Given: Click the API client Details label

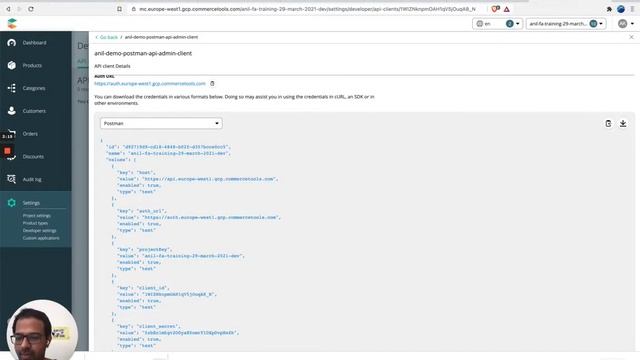Looking at the screenshot, I should pos(112,66).
